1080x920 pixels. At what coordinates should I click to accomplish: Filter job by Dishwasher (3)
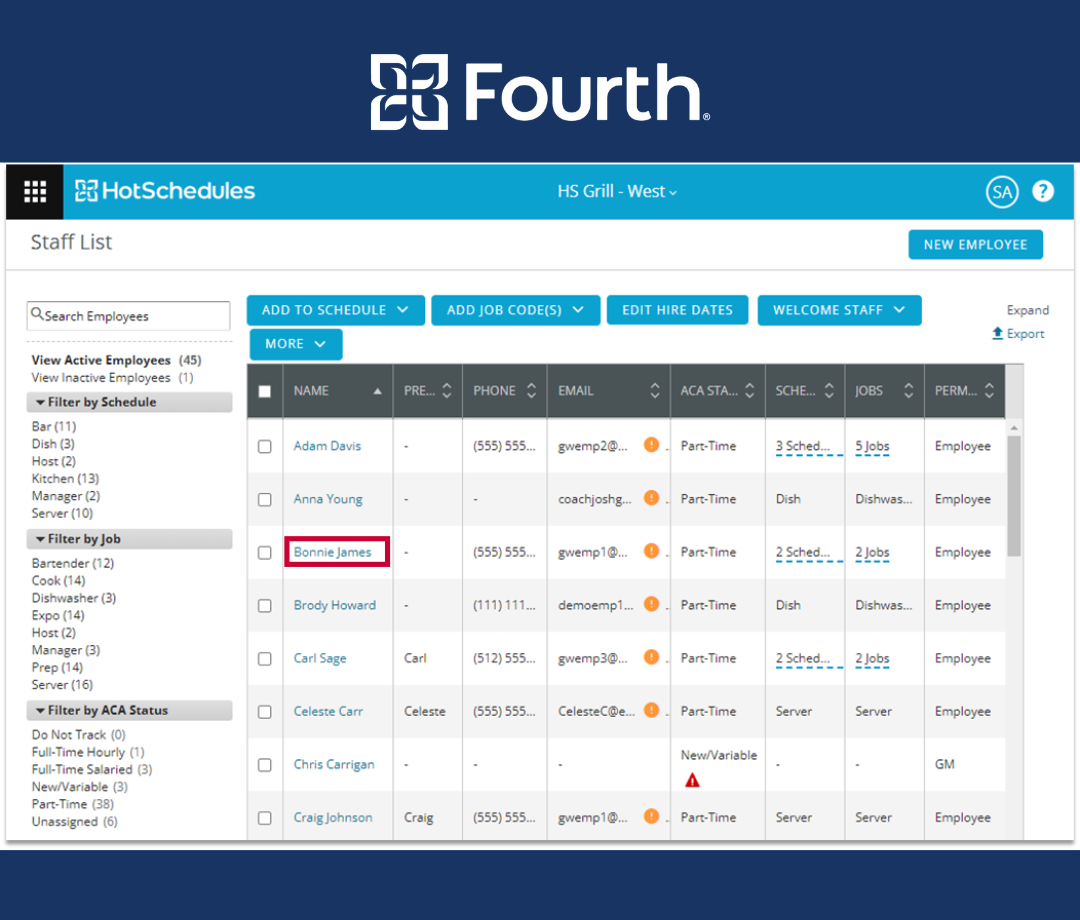(74, 598)
